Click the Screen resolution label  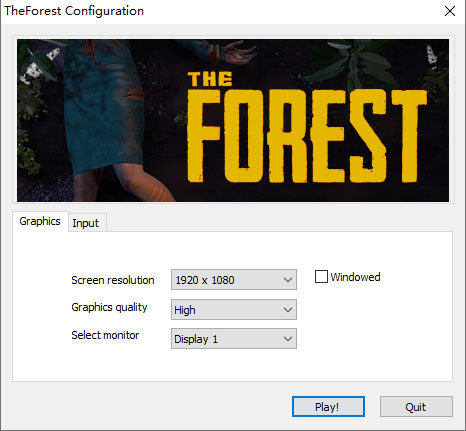click(x=113, y=280)
